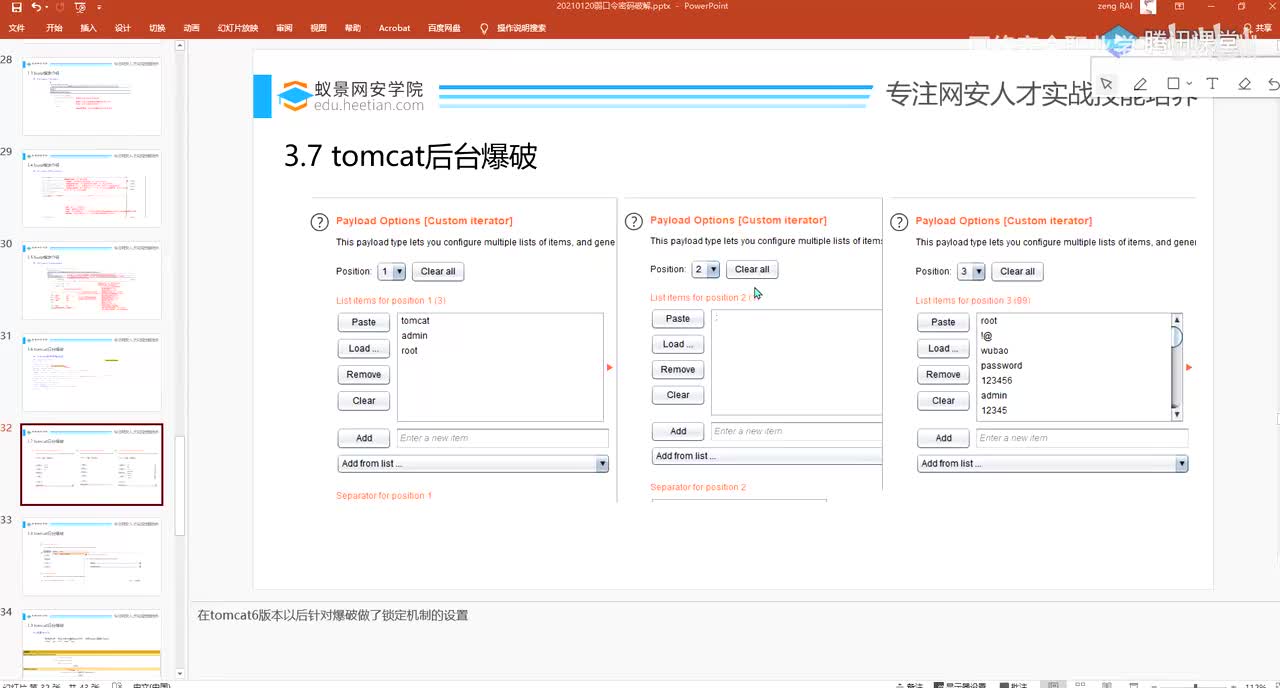Click Enter a new item field, position 1
1280x688 pixels.
coord(502,438)
